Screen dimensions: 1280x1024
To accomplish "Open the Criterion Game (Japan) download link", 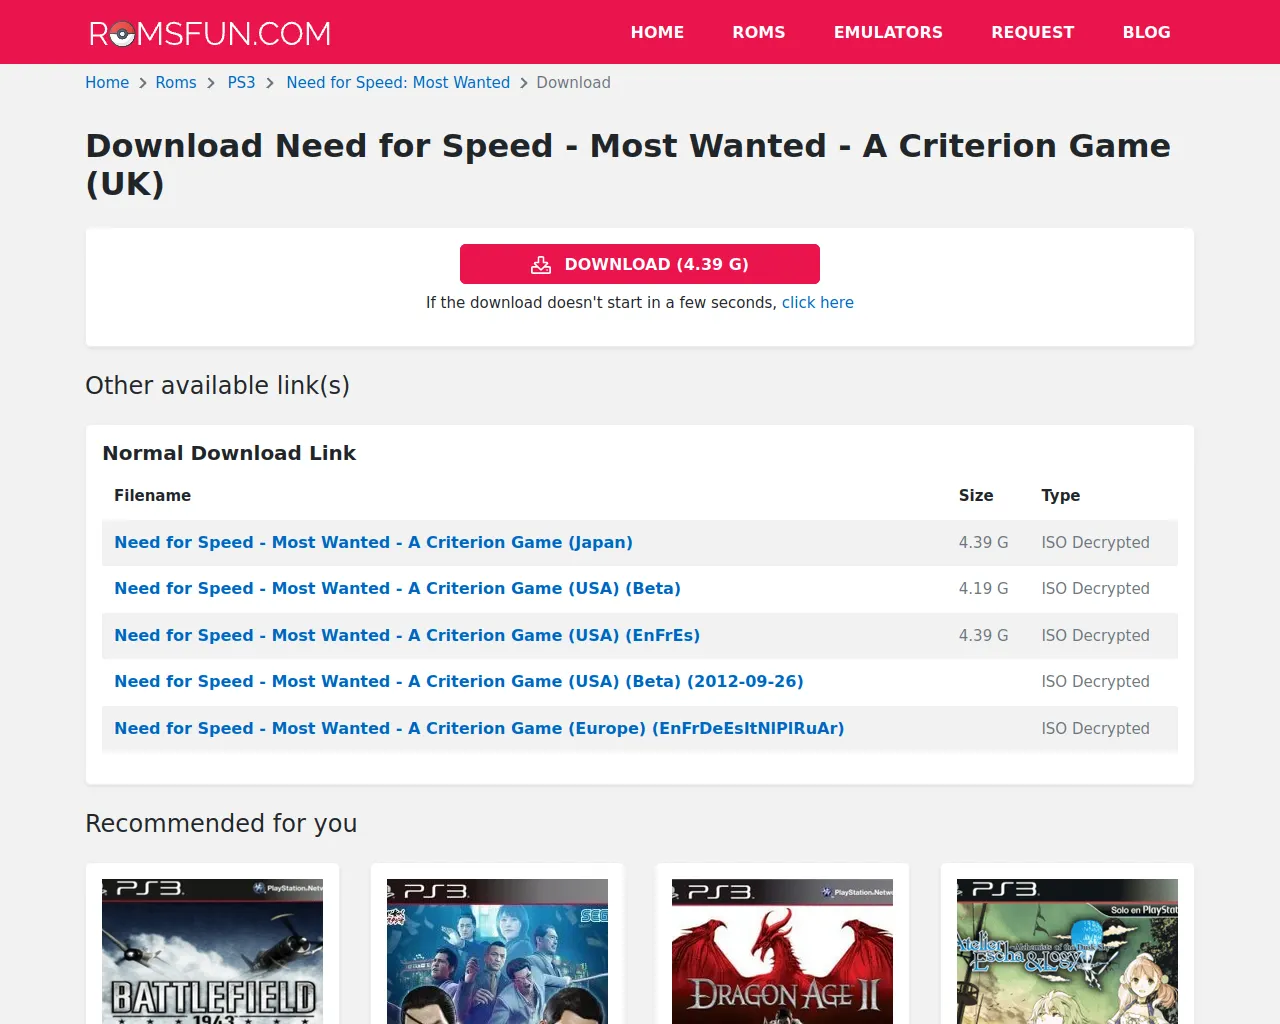I will (x=373, y=542).
